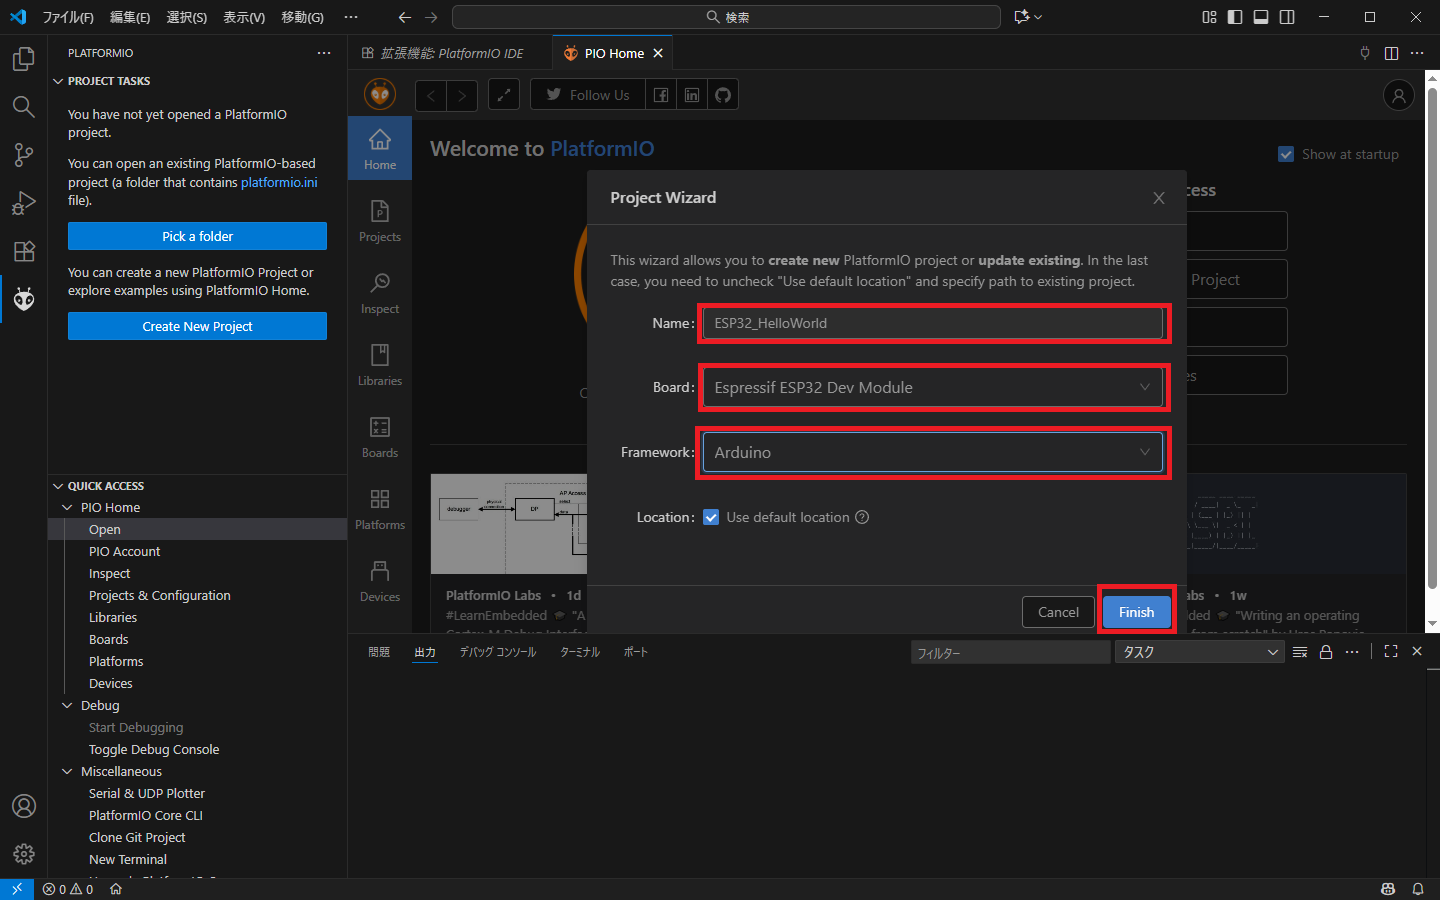Toggle the primary sidebar layout button

[1235, 17]
